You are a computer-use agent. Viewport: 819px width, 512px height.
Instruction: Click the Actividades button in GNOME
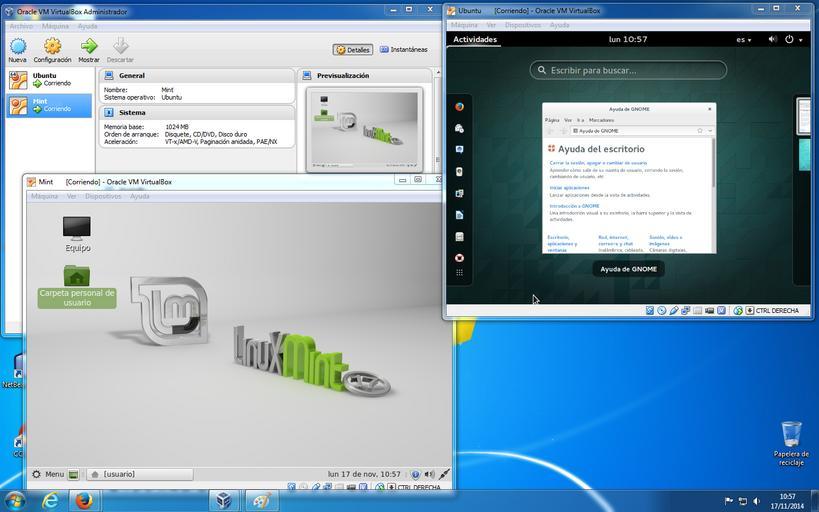tap(475, 40)
